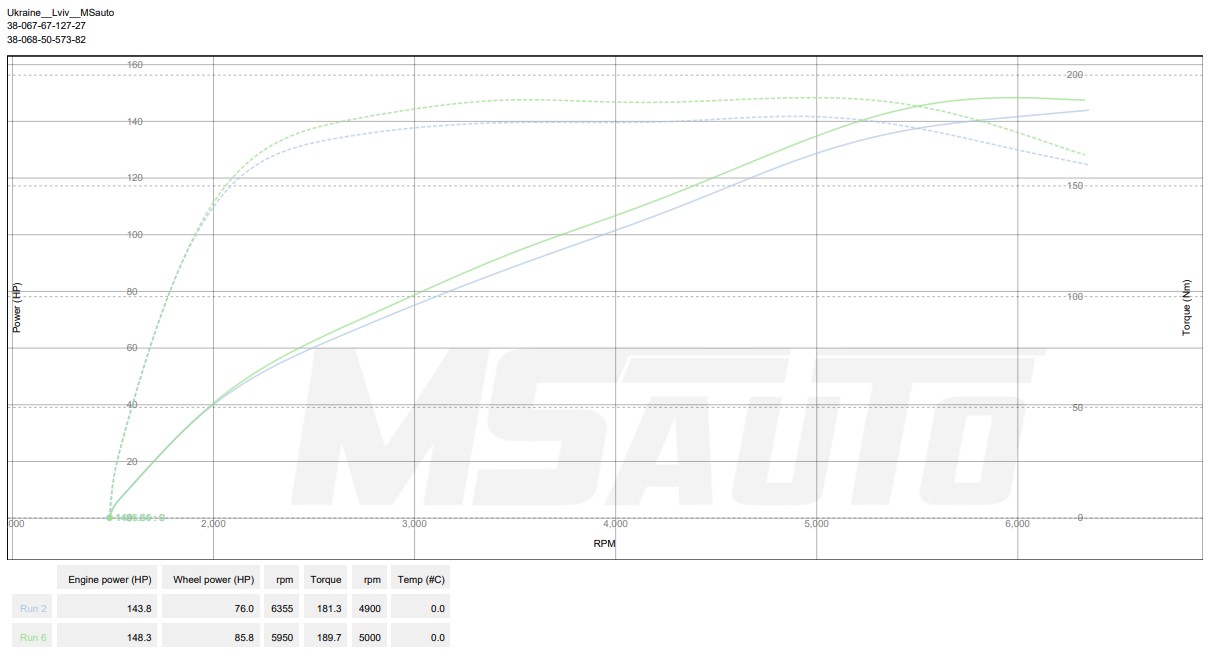Click the Wheel power (HP) column header

tap(213, 579)
